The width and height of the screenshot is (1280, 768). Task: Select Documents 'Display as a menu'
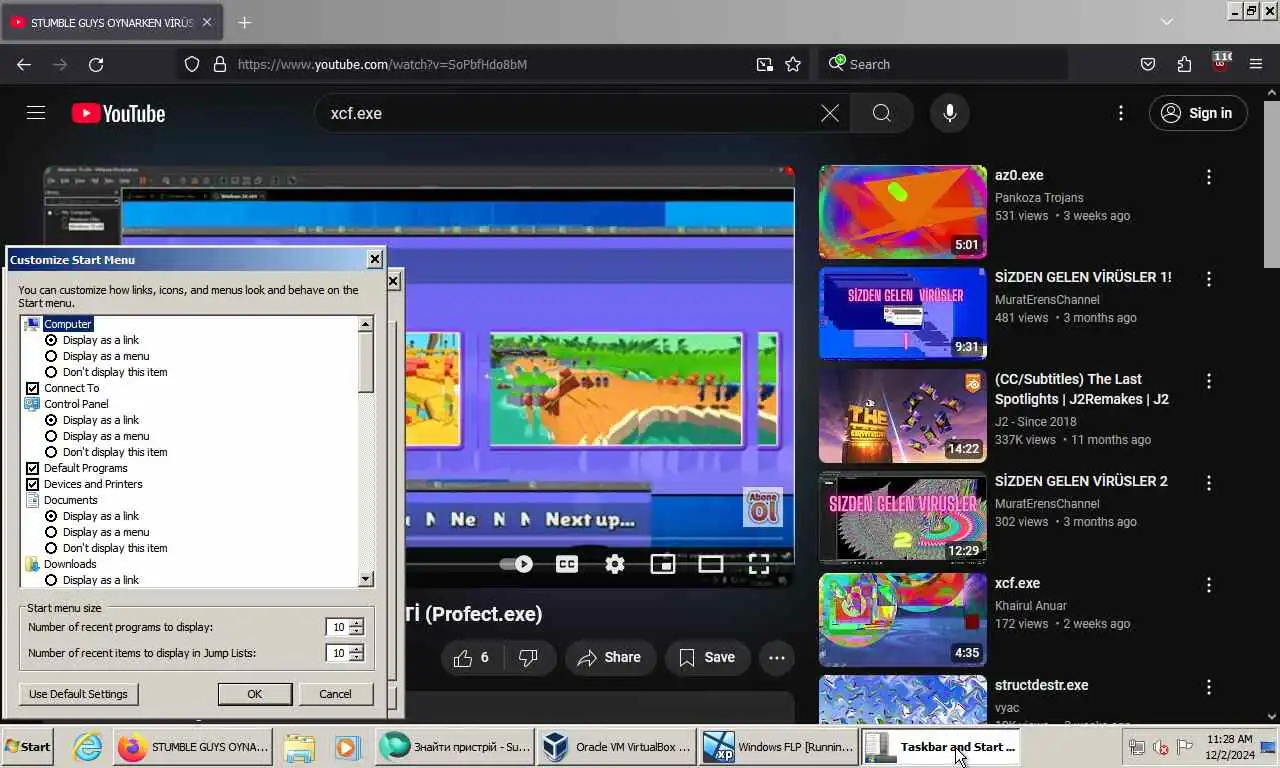pos(51,532)
